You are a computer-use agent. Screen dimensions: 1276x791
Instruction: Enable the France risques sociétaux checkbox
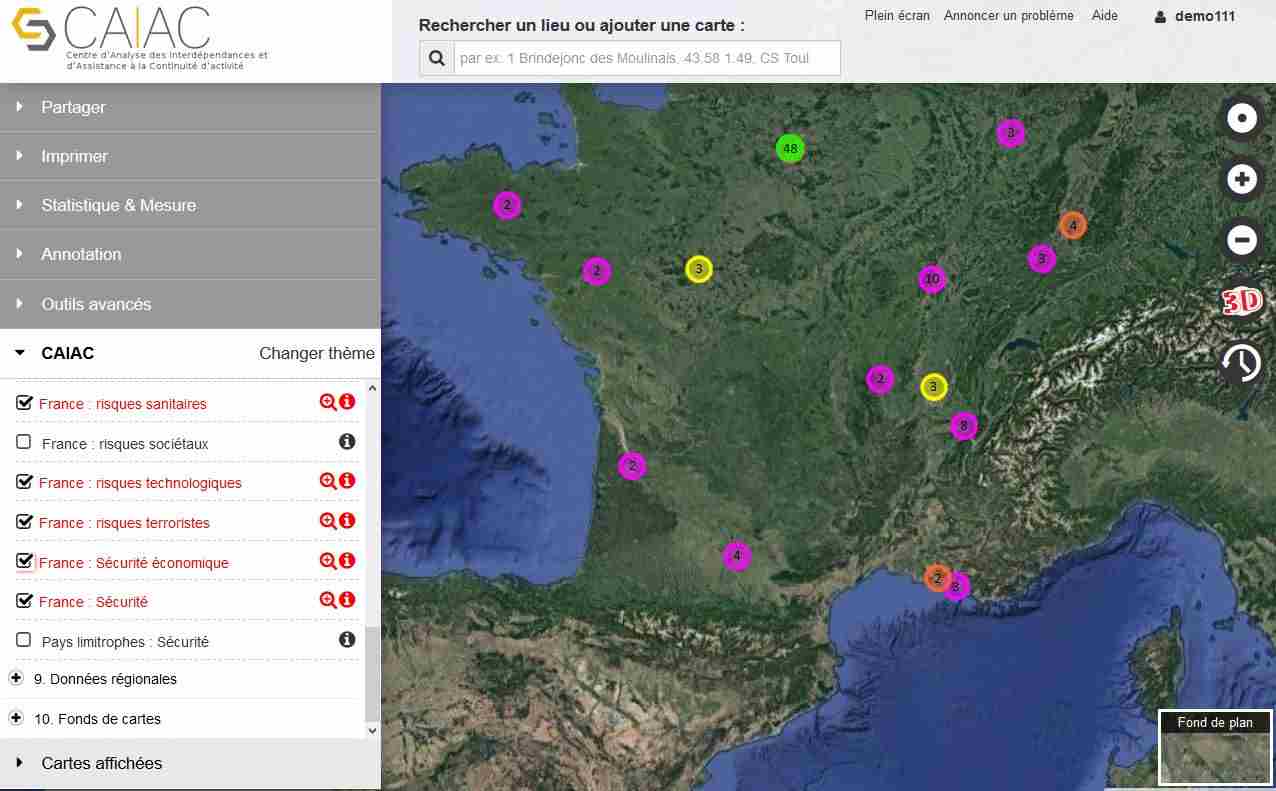tap(24, 442)
